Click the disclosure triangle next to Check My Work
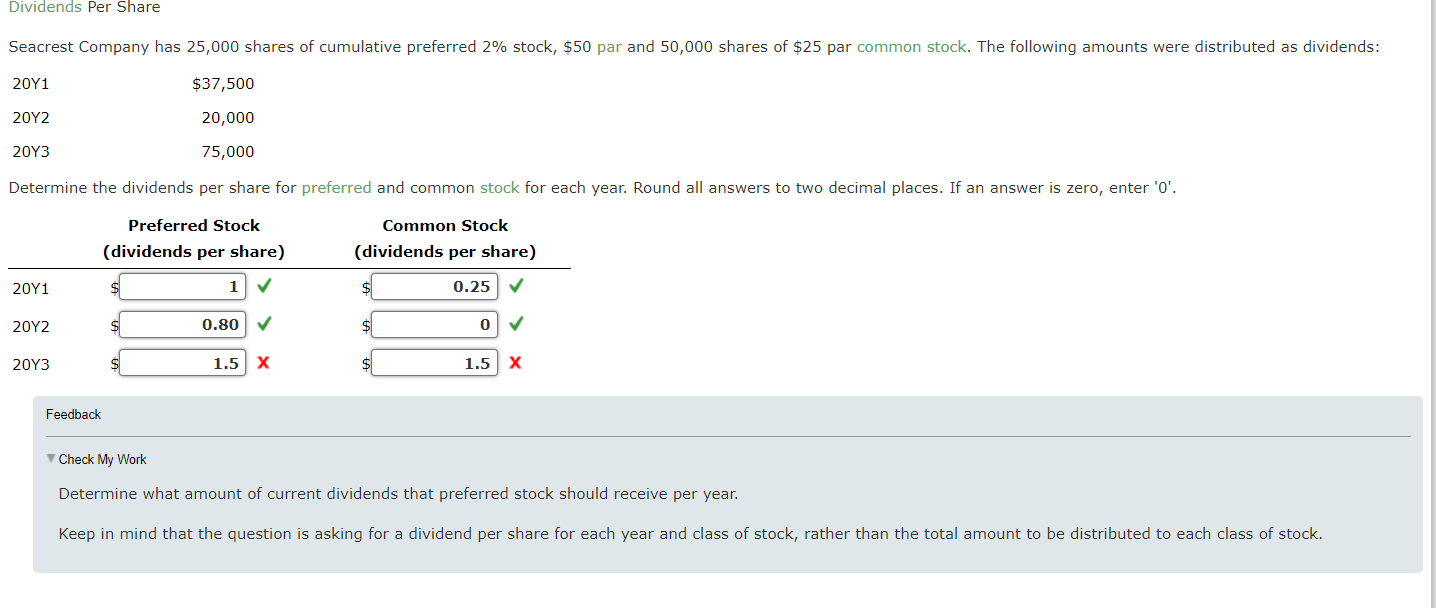1436x608 pixels. 52,459
